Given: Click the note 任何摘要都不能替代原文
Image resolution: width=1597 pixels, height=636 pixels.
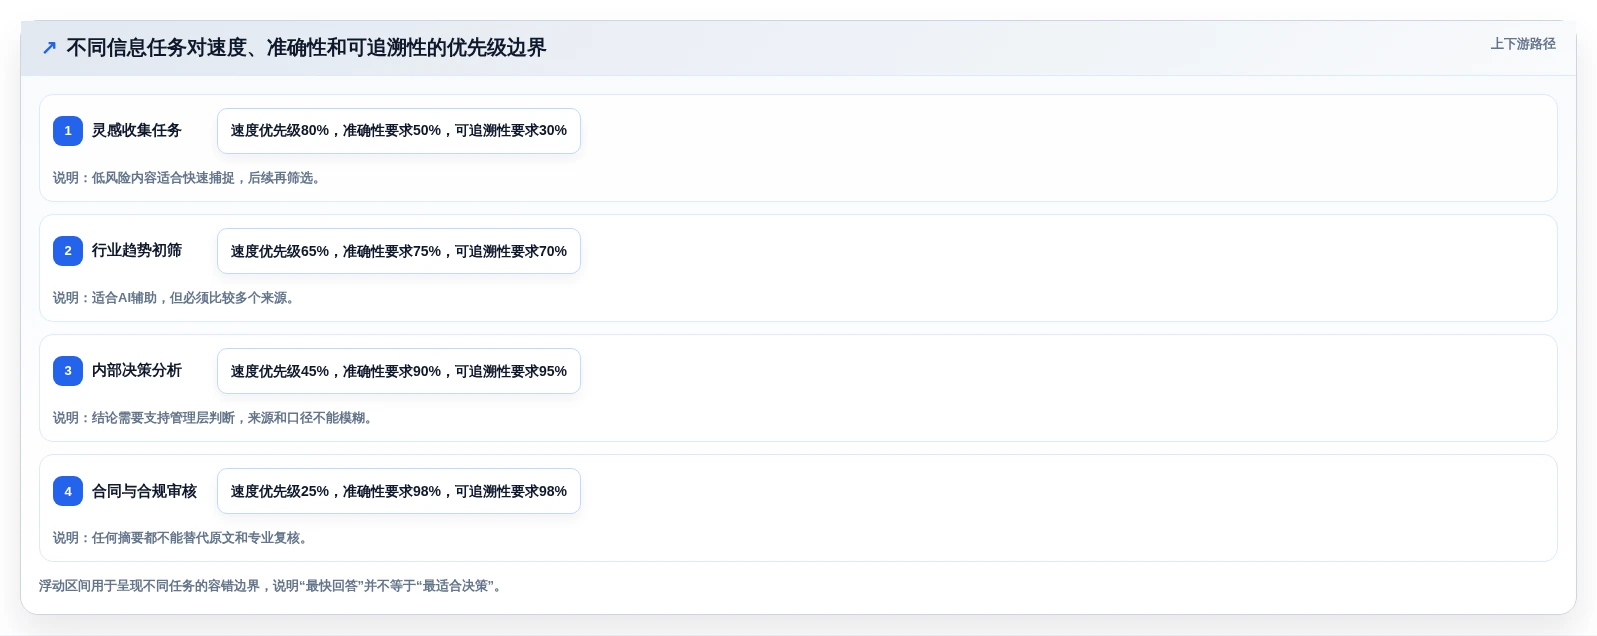Looking at the screenshot, I should 180,538.
